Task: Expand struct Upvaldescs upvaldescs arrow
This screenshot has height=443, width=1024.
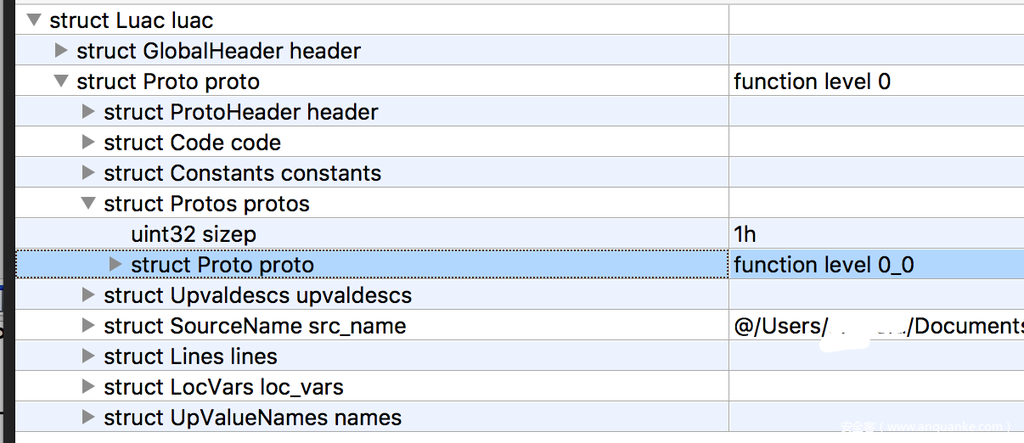Action: tap(89, 295)
